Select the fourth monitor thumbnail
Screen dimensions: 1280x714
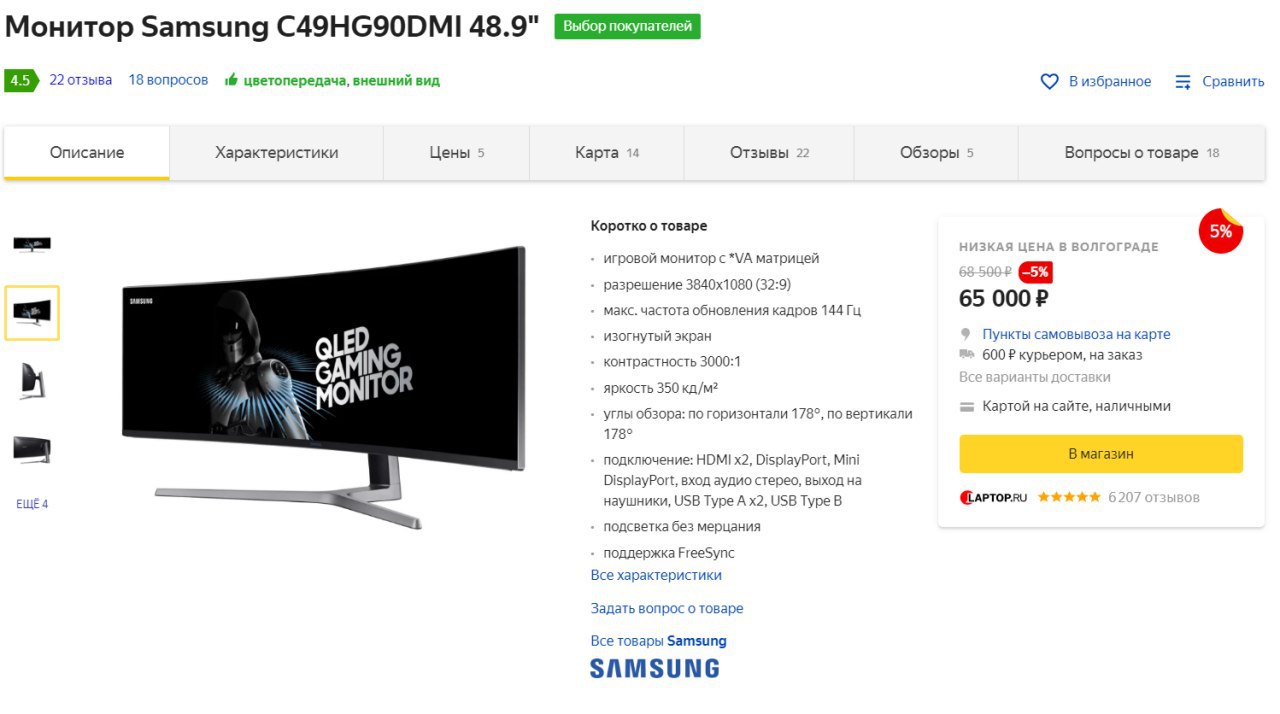(32, 450)
